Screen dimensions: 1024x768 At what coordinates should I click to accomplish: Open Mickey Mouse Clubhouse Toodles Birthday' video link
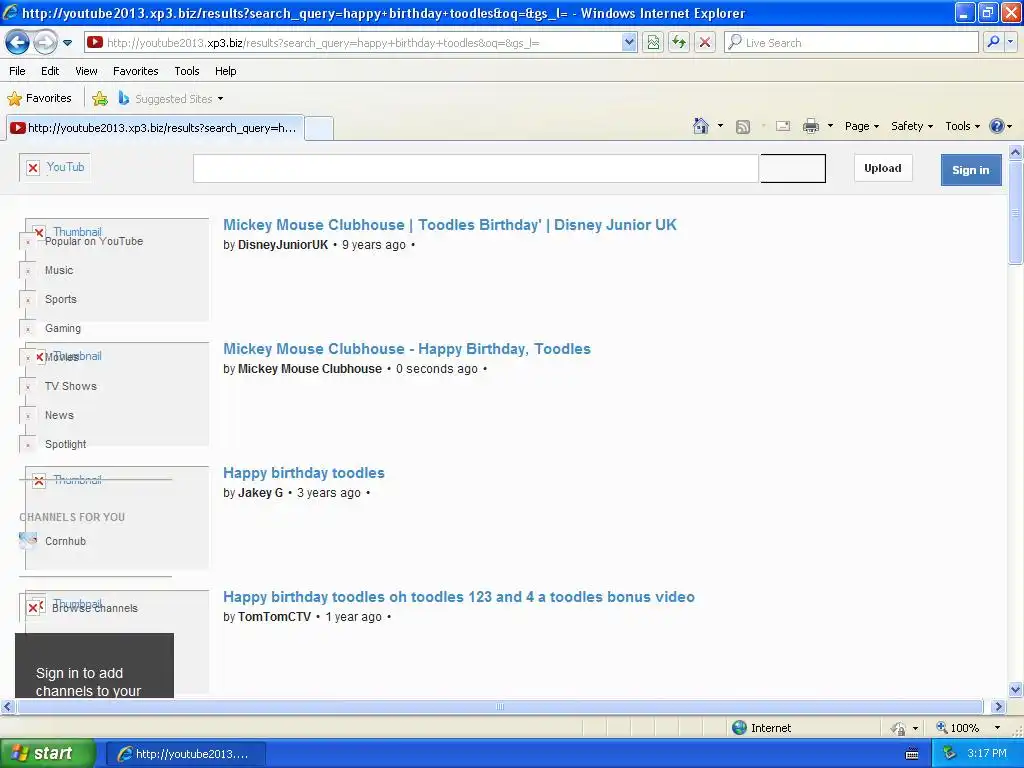(449, 225)
